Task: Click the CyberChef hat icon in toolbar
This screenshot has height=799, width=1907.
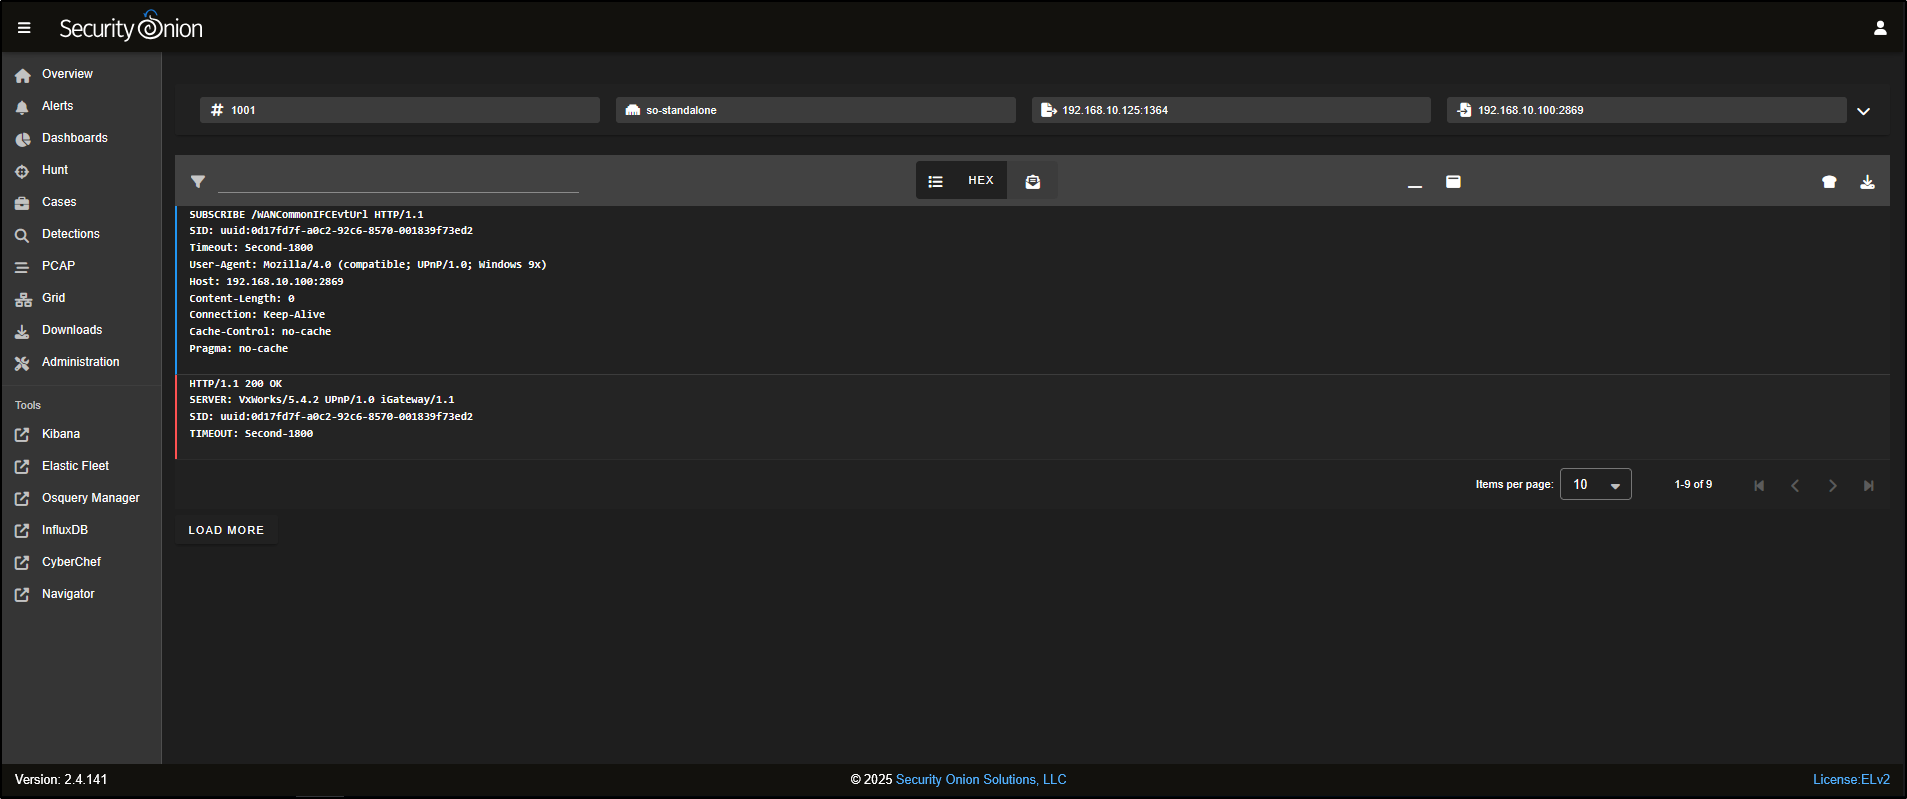Action: click(1828, 182)
